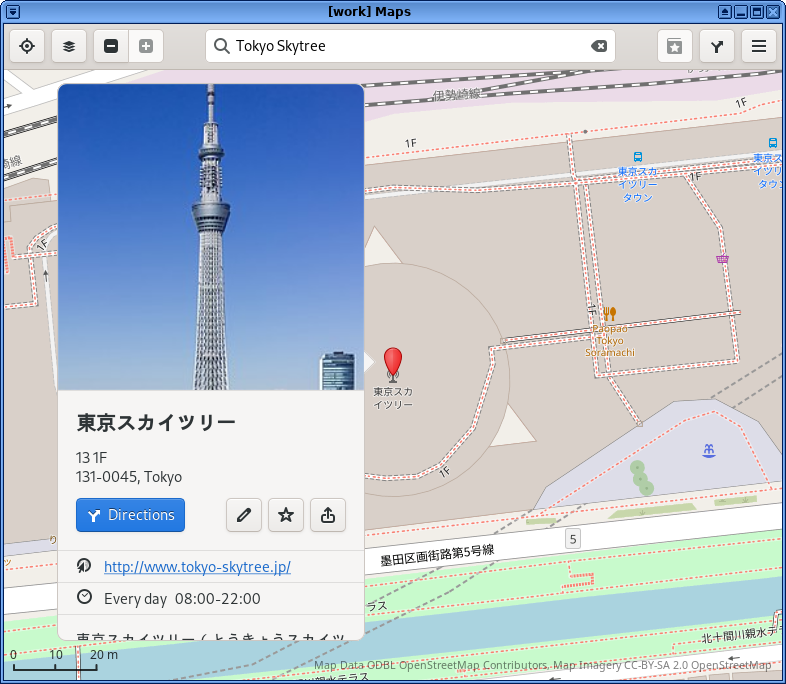Click the 東京スカイツリー place title
This screenshot has width=786, height=684.
click(156, 422)
